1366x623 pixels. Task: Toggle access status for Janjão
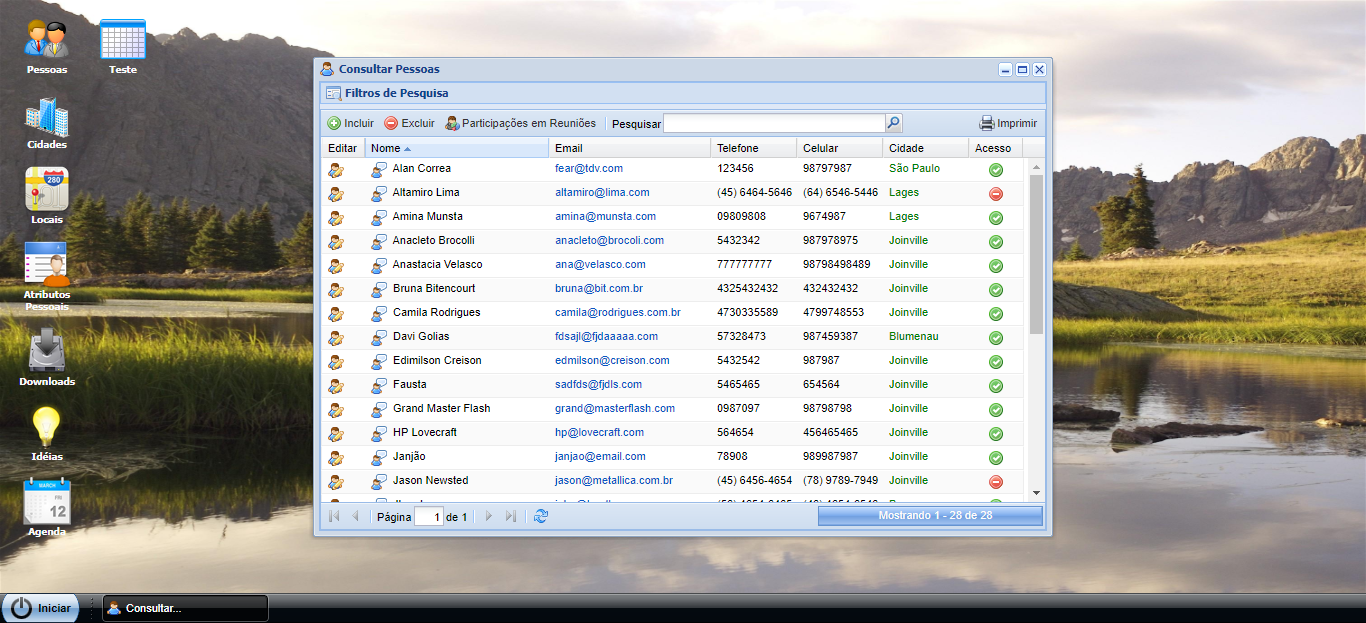pos(996,458)
